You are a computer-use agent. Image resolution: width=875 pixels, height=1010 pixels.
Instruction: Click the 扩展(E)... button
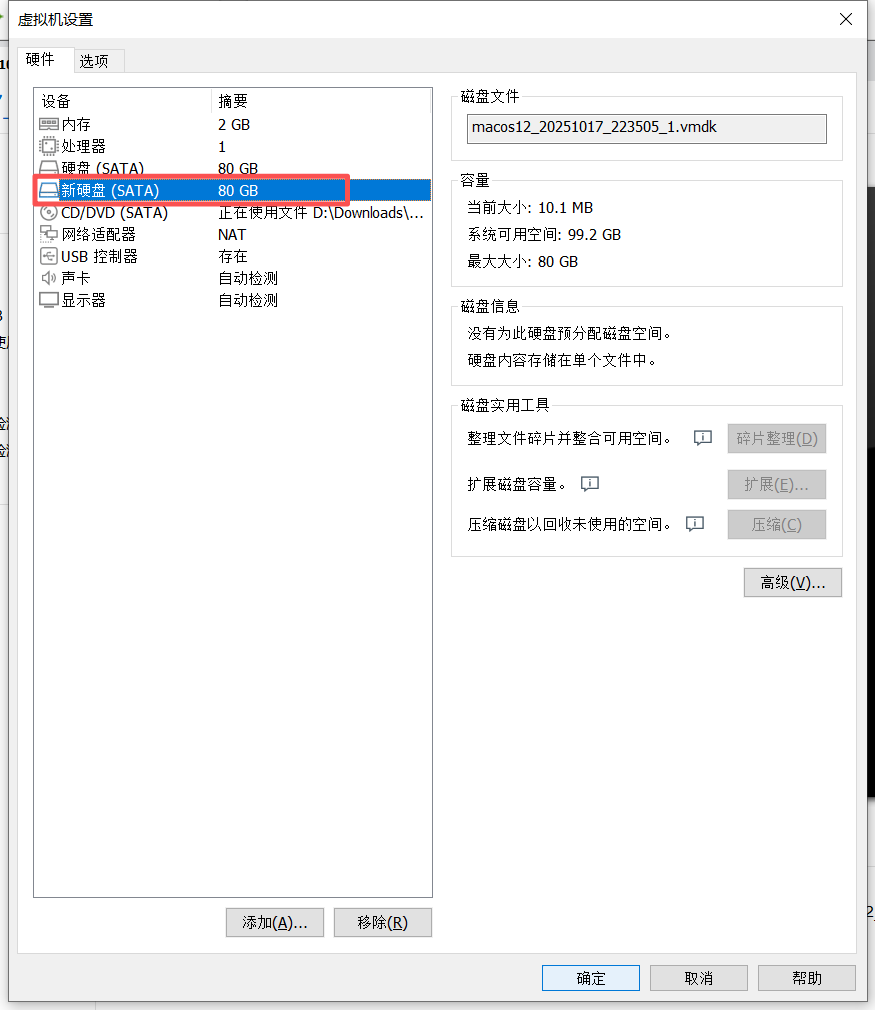tap(777, 484)
